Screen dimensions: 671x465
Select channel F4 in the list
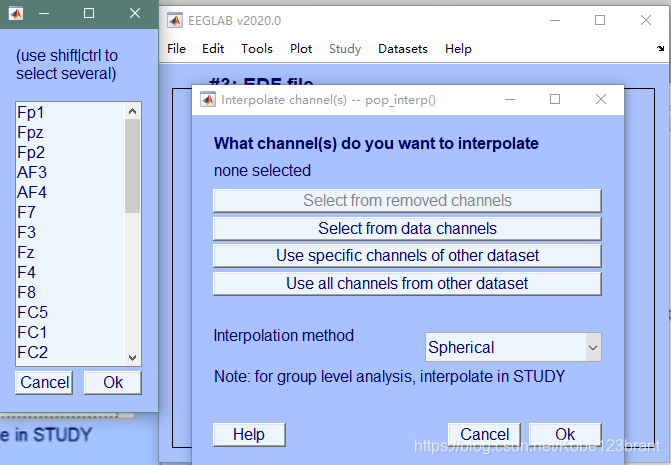click(x=70, y=272)
